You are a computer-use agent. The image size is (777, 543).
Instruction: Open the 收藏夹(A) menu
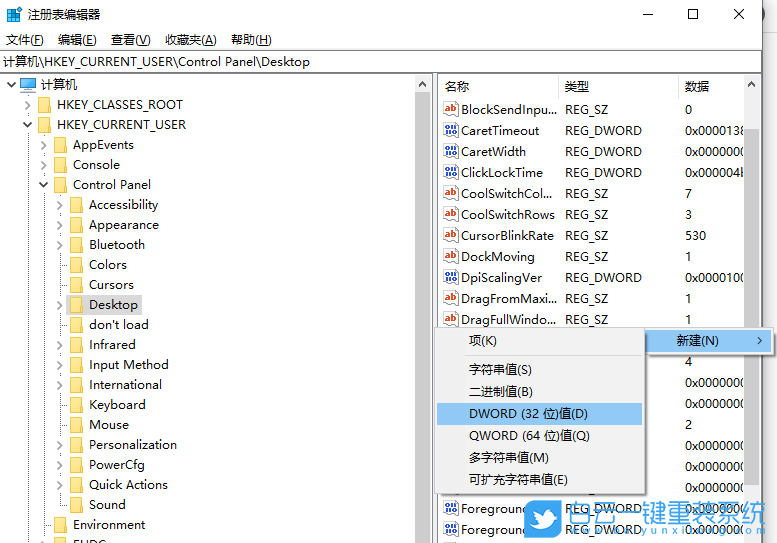point(191,40)
